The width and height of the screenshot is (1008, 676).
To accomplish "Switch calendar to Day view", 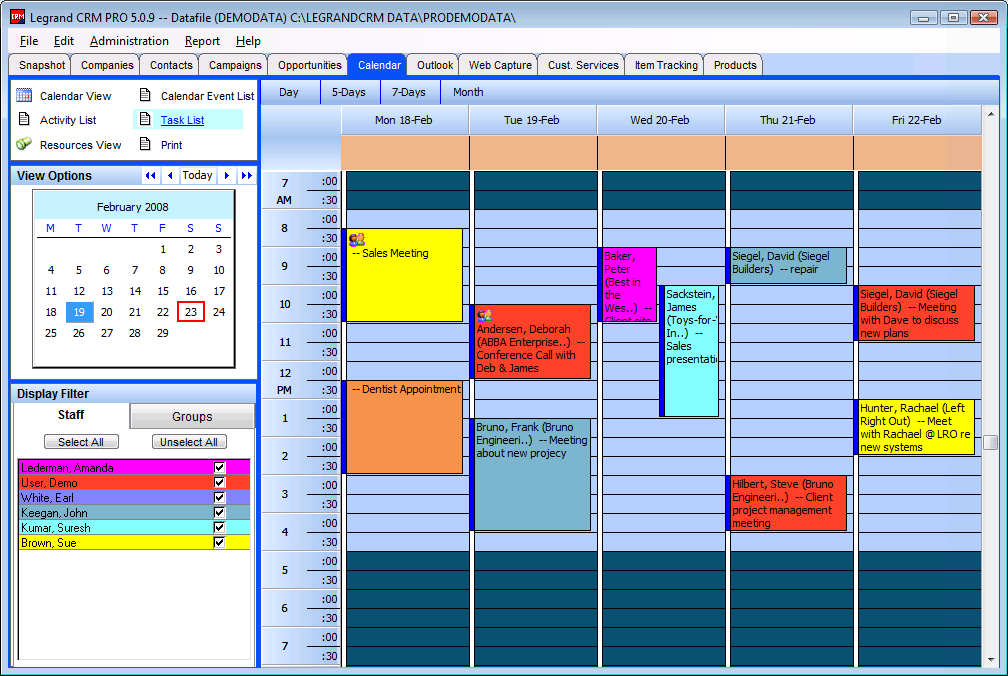I will click(x=289, y=92).
